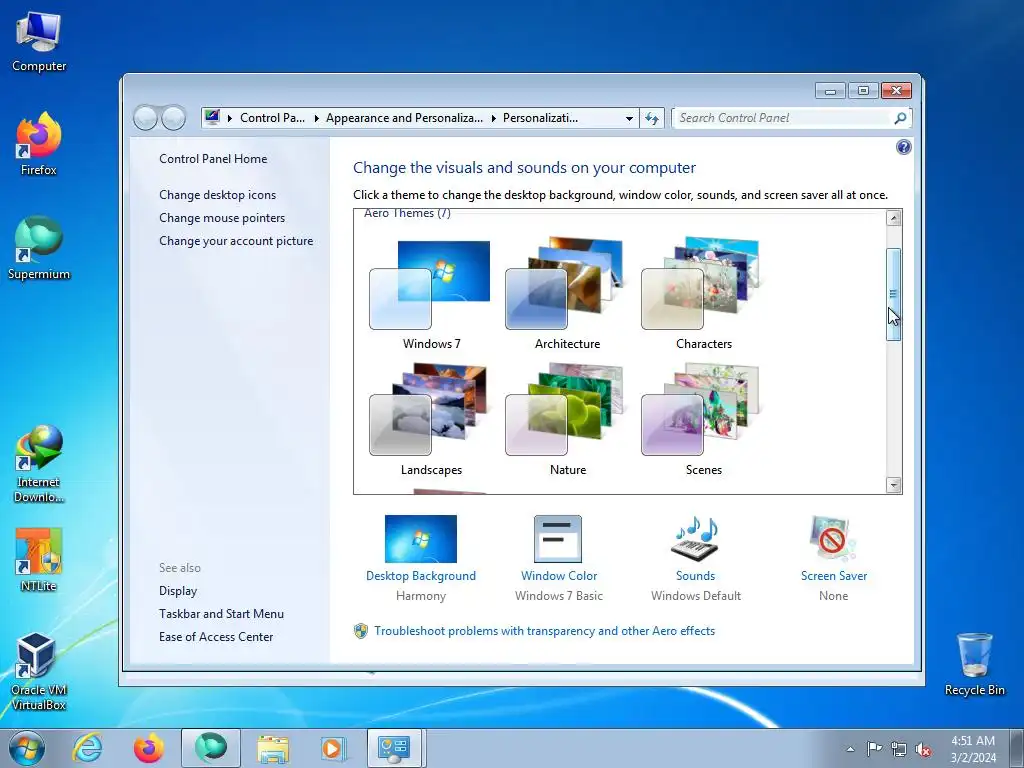Click theme list scrollbar up arrow

coord(894,217)
